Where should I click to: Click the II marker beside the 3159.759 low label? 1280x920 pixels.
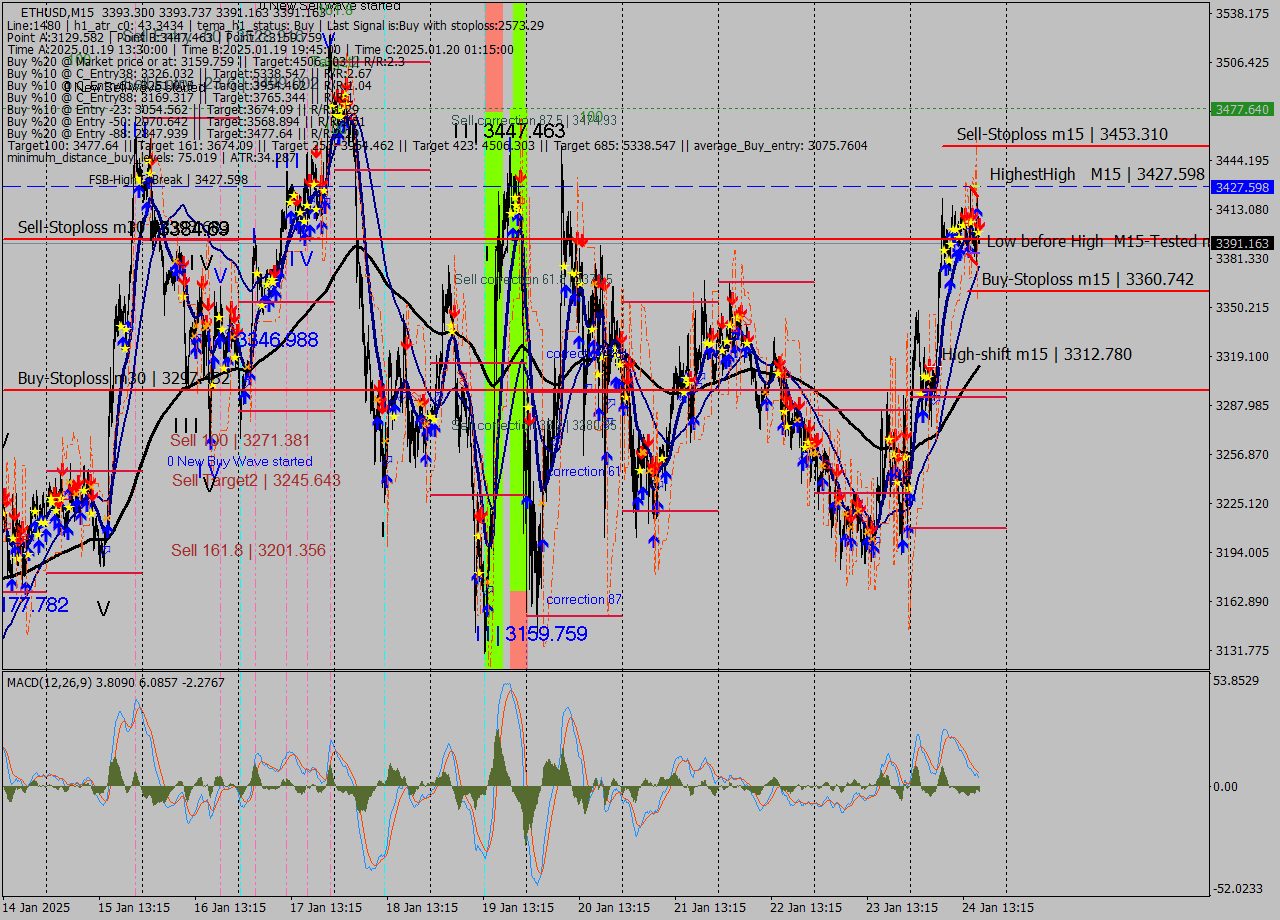(487, 633)
